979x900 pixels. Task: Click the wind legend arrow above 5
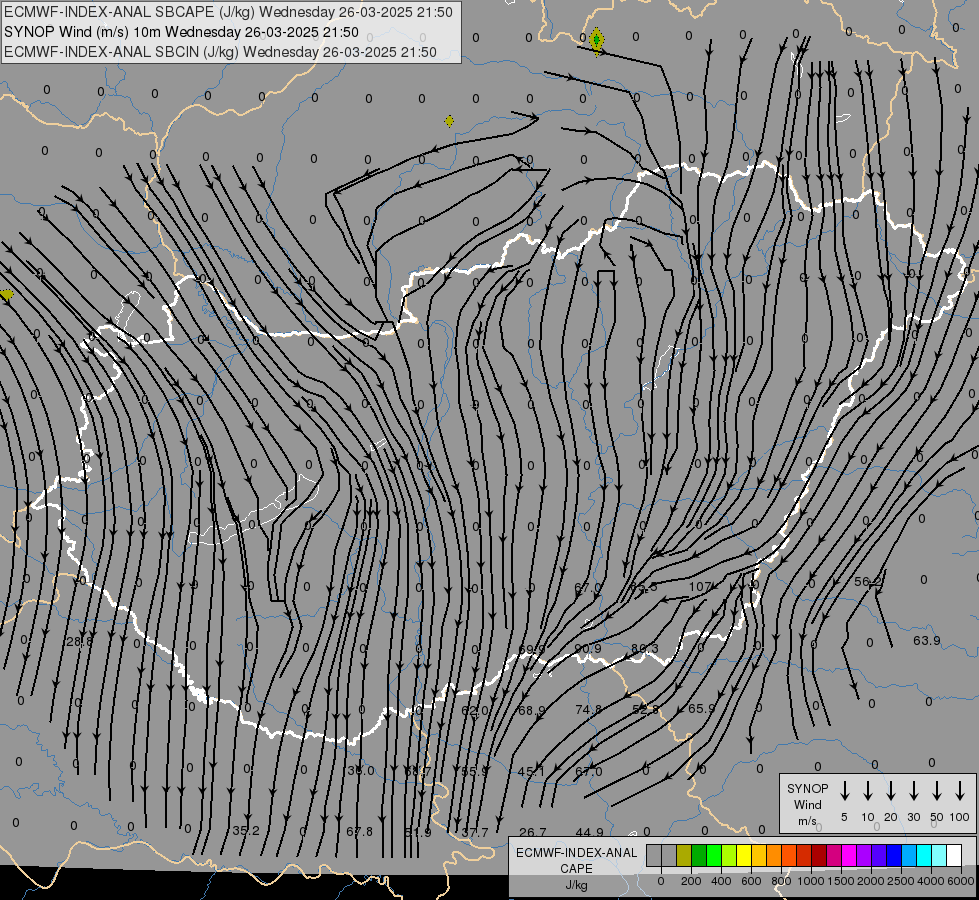pos(844,791)
